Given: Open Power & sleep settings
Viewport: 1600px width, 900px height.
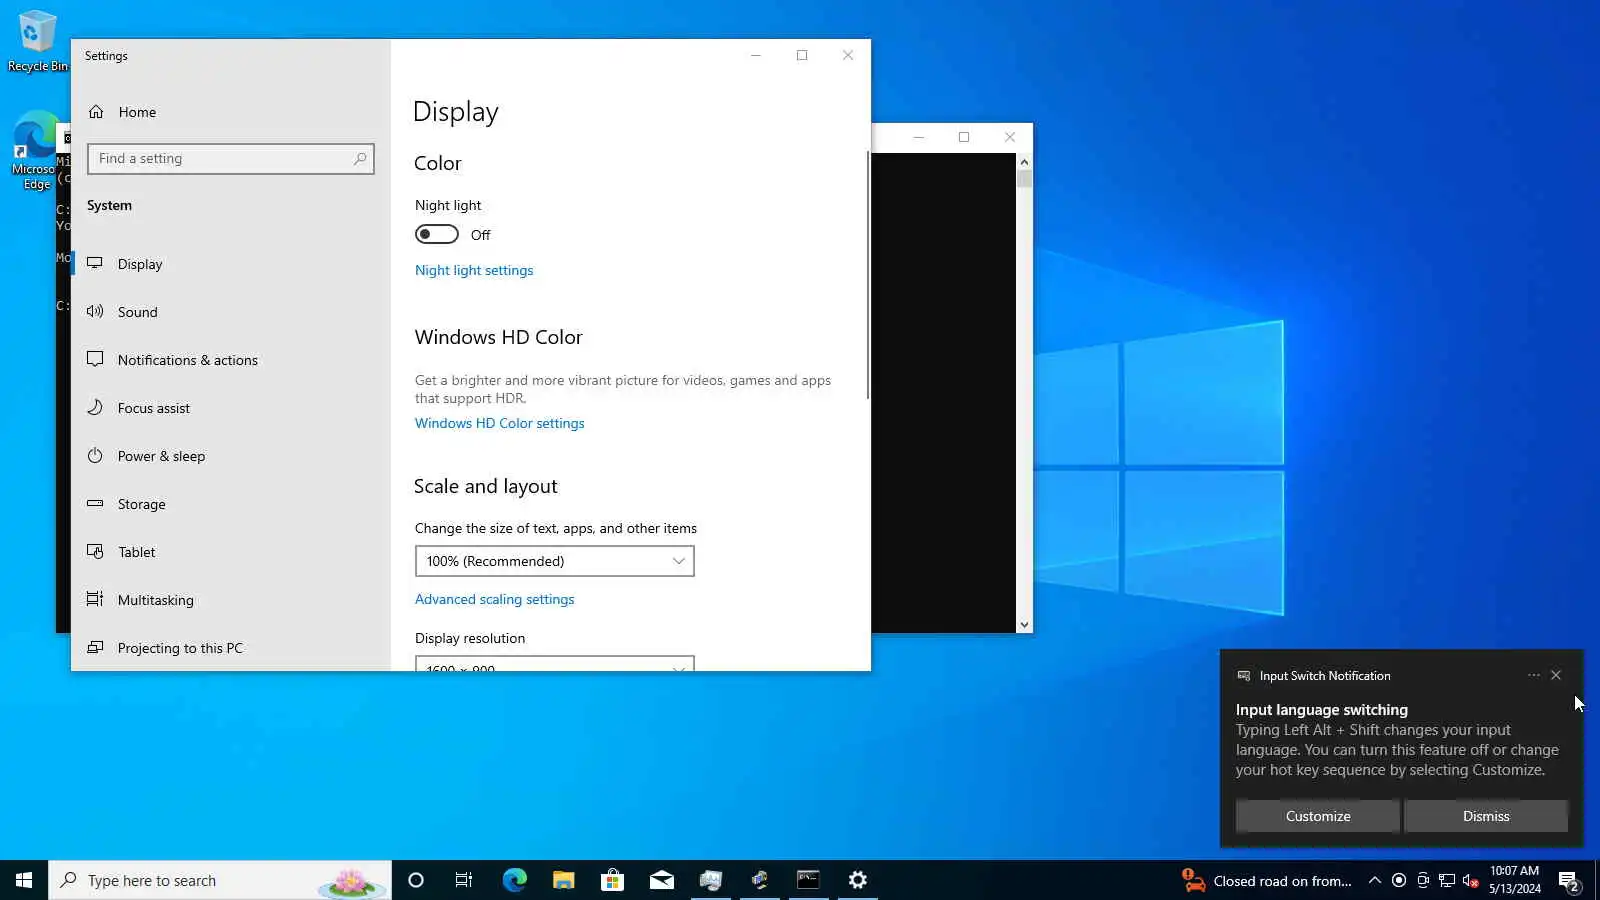Looking at the screenshot, I should coord(230,456).
